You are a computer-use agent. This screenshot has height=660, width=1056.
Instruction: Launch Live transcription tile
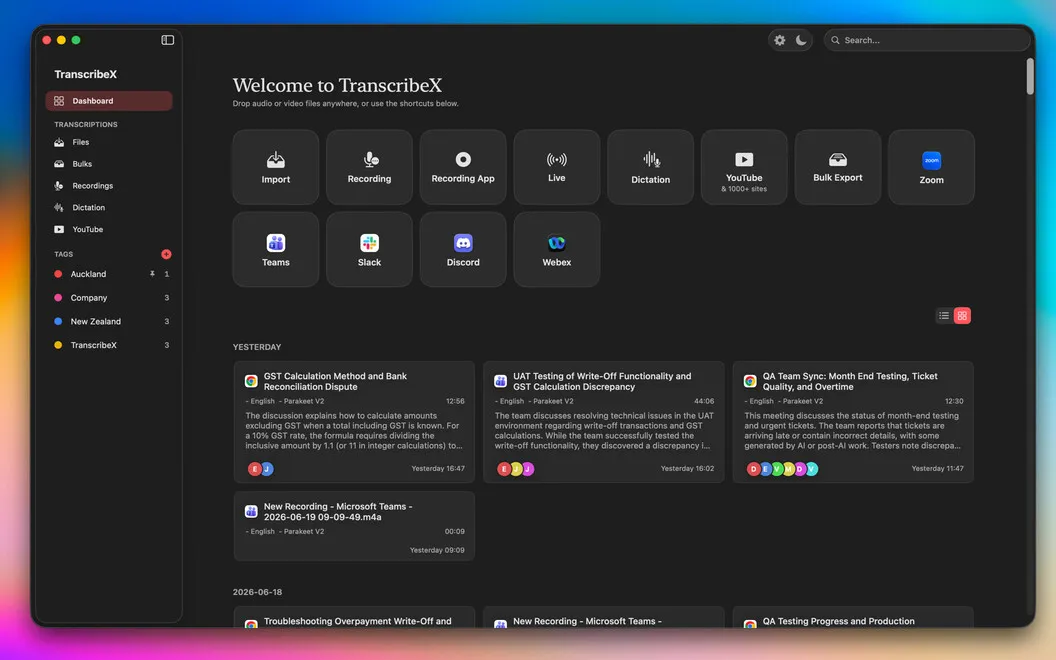pyautogui.click(x=556, y=167)
